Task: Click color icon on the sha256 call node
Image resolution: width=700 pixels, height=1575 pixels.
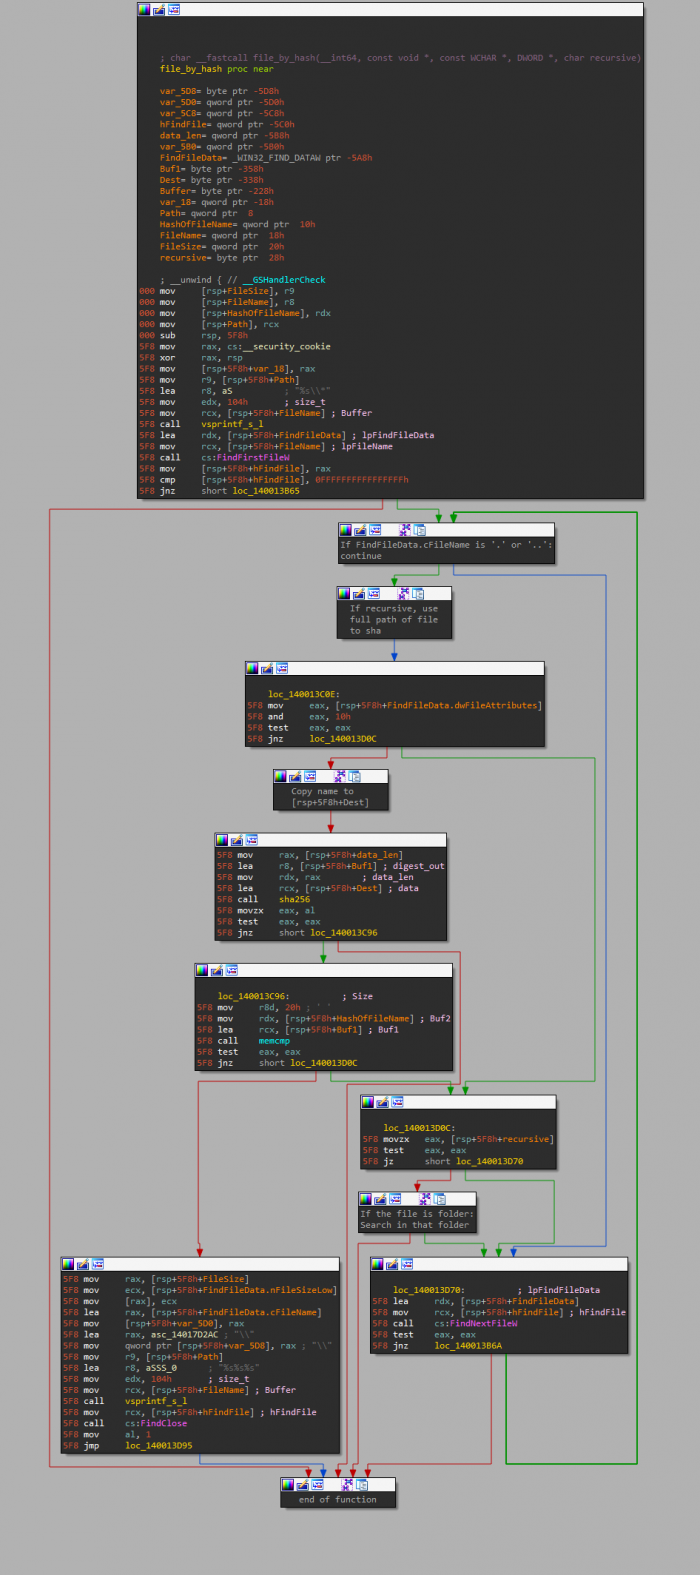Action: 223,840
